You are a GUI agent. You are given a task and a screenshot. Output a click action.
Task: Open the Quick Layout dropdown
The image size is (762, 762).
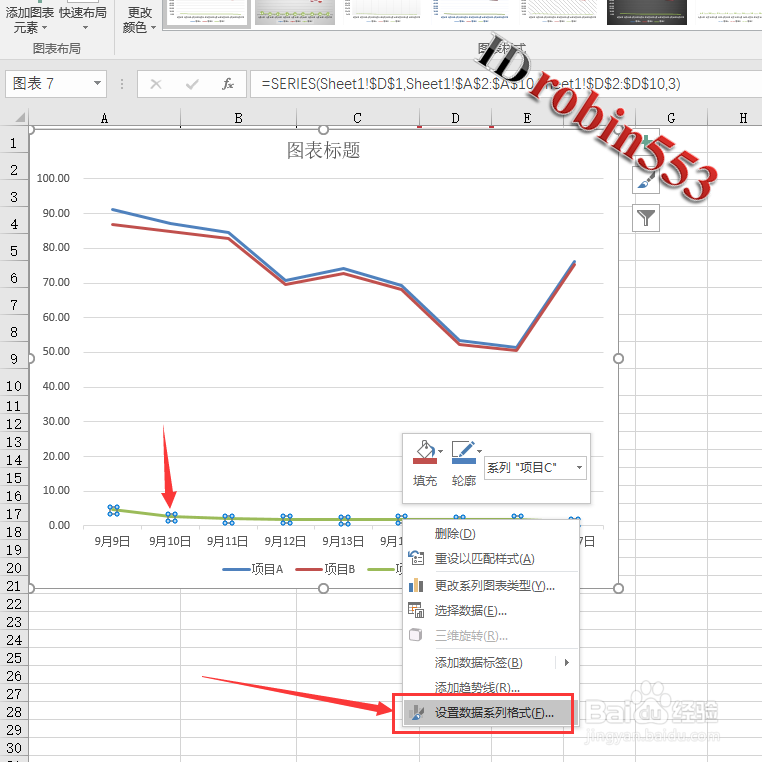[83, 18]
